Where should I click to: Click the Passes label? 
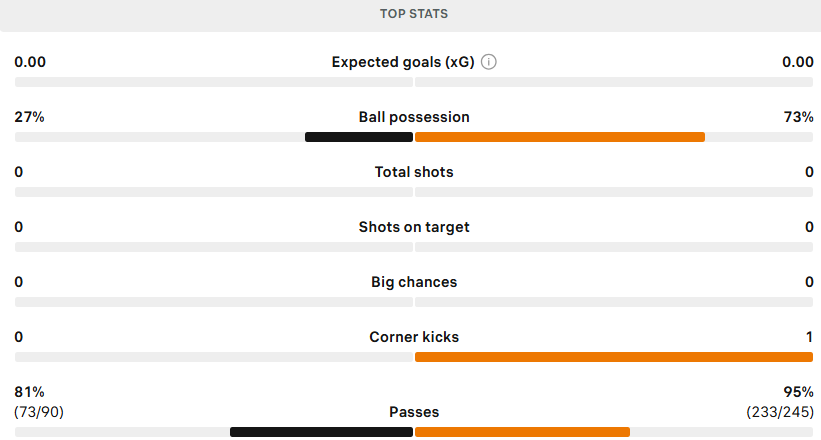414,412
